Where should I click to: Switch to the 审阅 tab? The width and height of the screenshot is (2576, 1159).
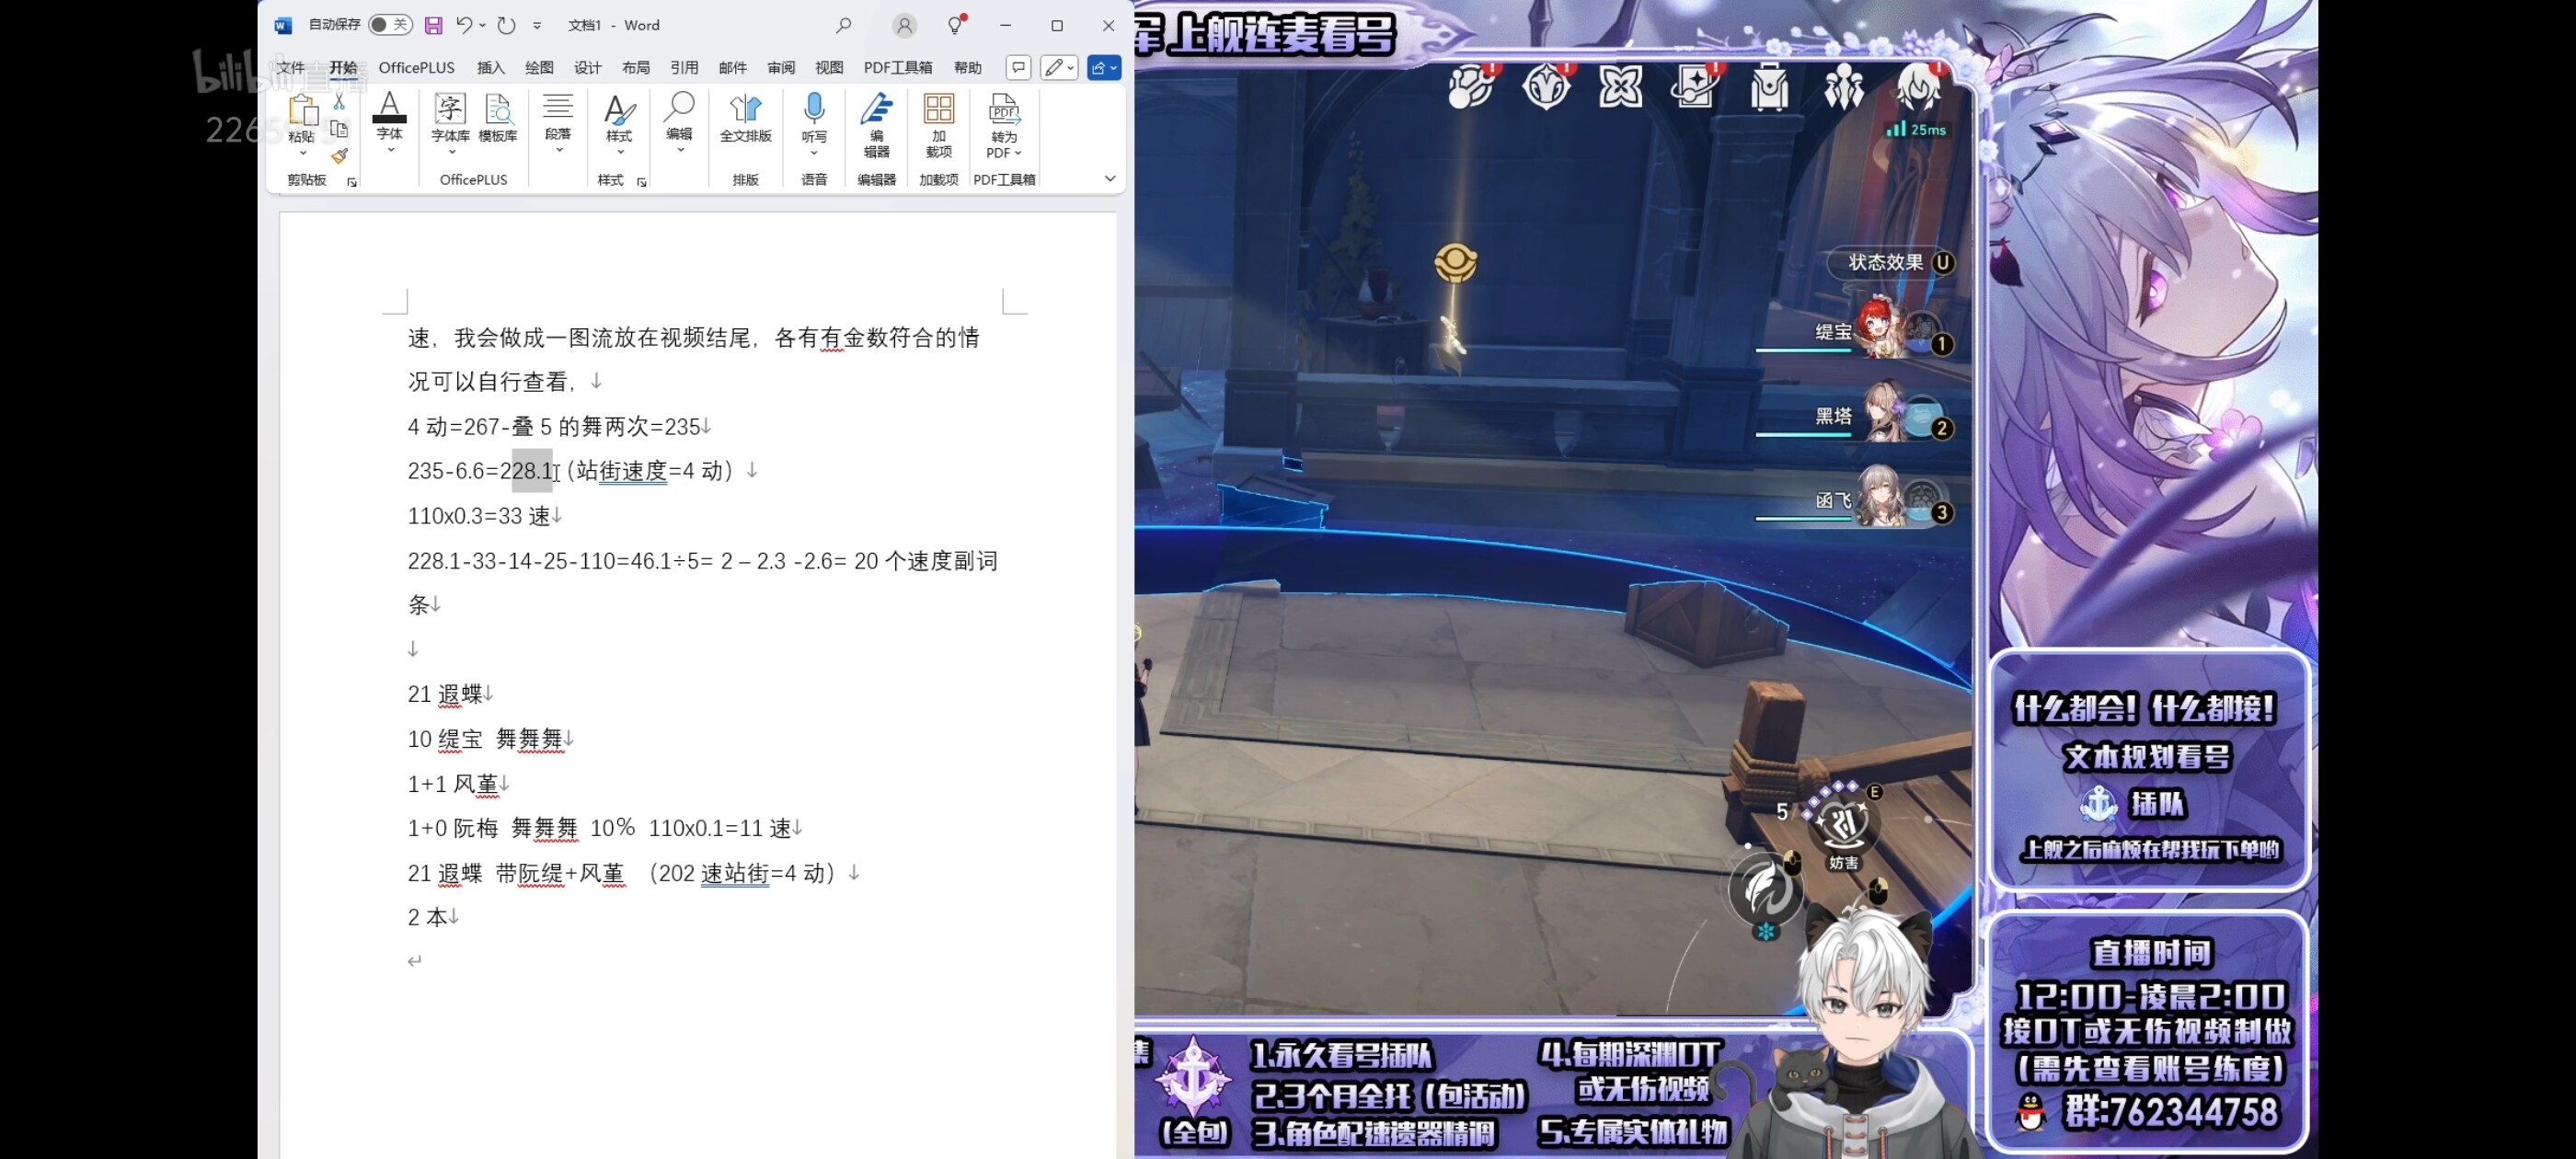(780, 67)
